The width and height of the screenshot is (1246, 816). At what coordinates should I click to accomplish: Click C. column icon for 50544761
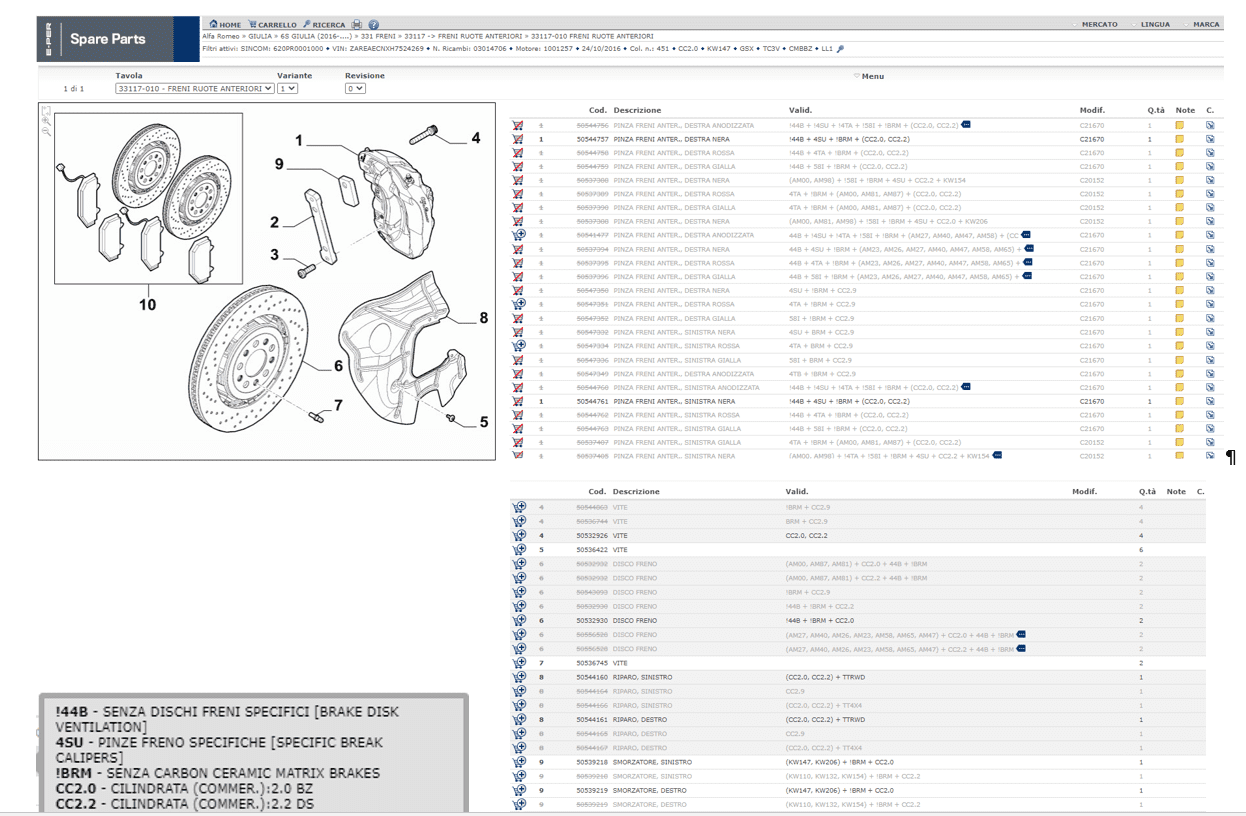pyautogui.click(x=1210, y=401)
